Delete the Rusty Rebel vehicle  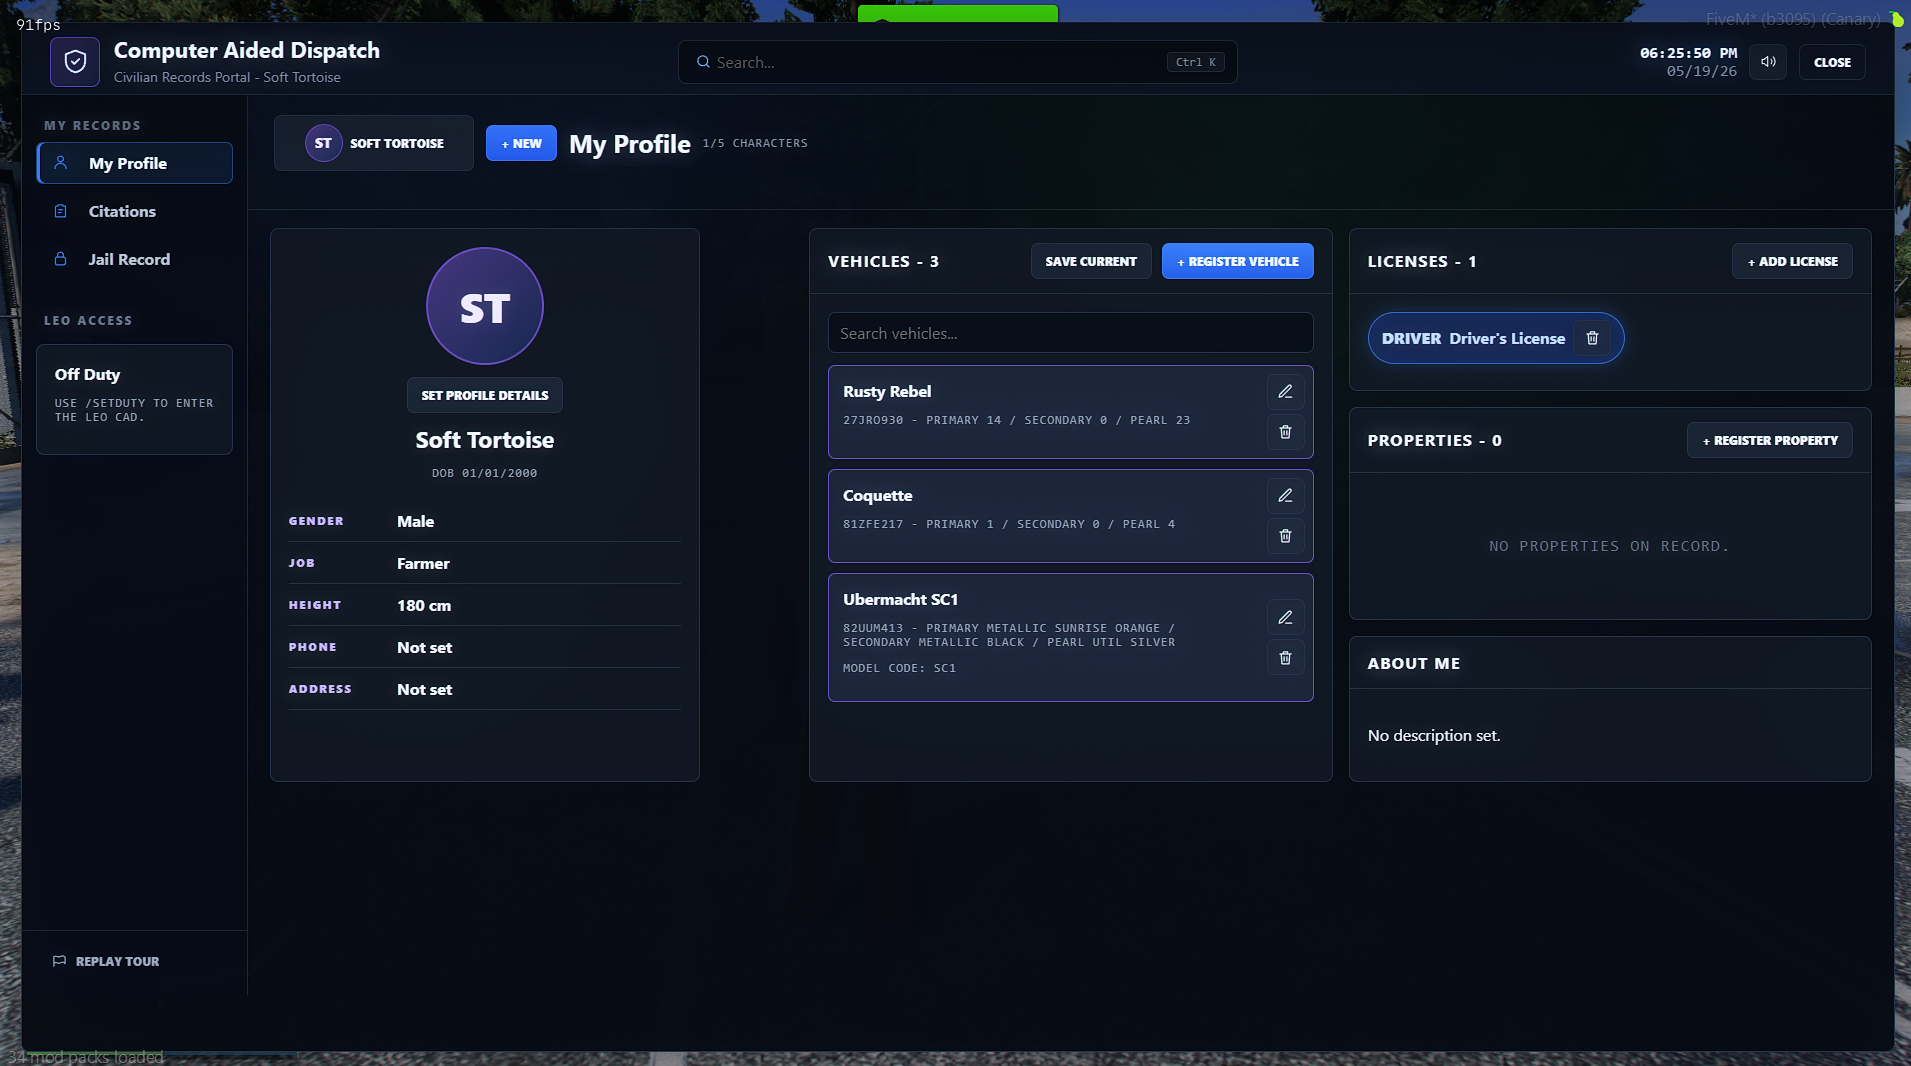tap(1285, 432)
